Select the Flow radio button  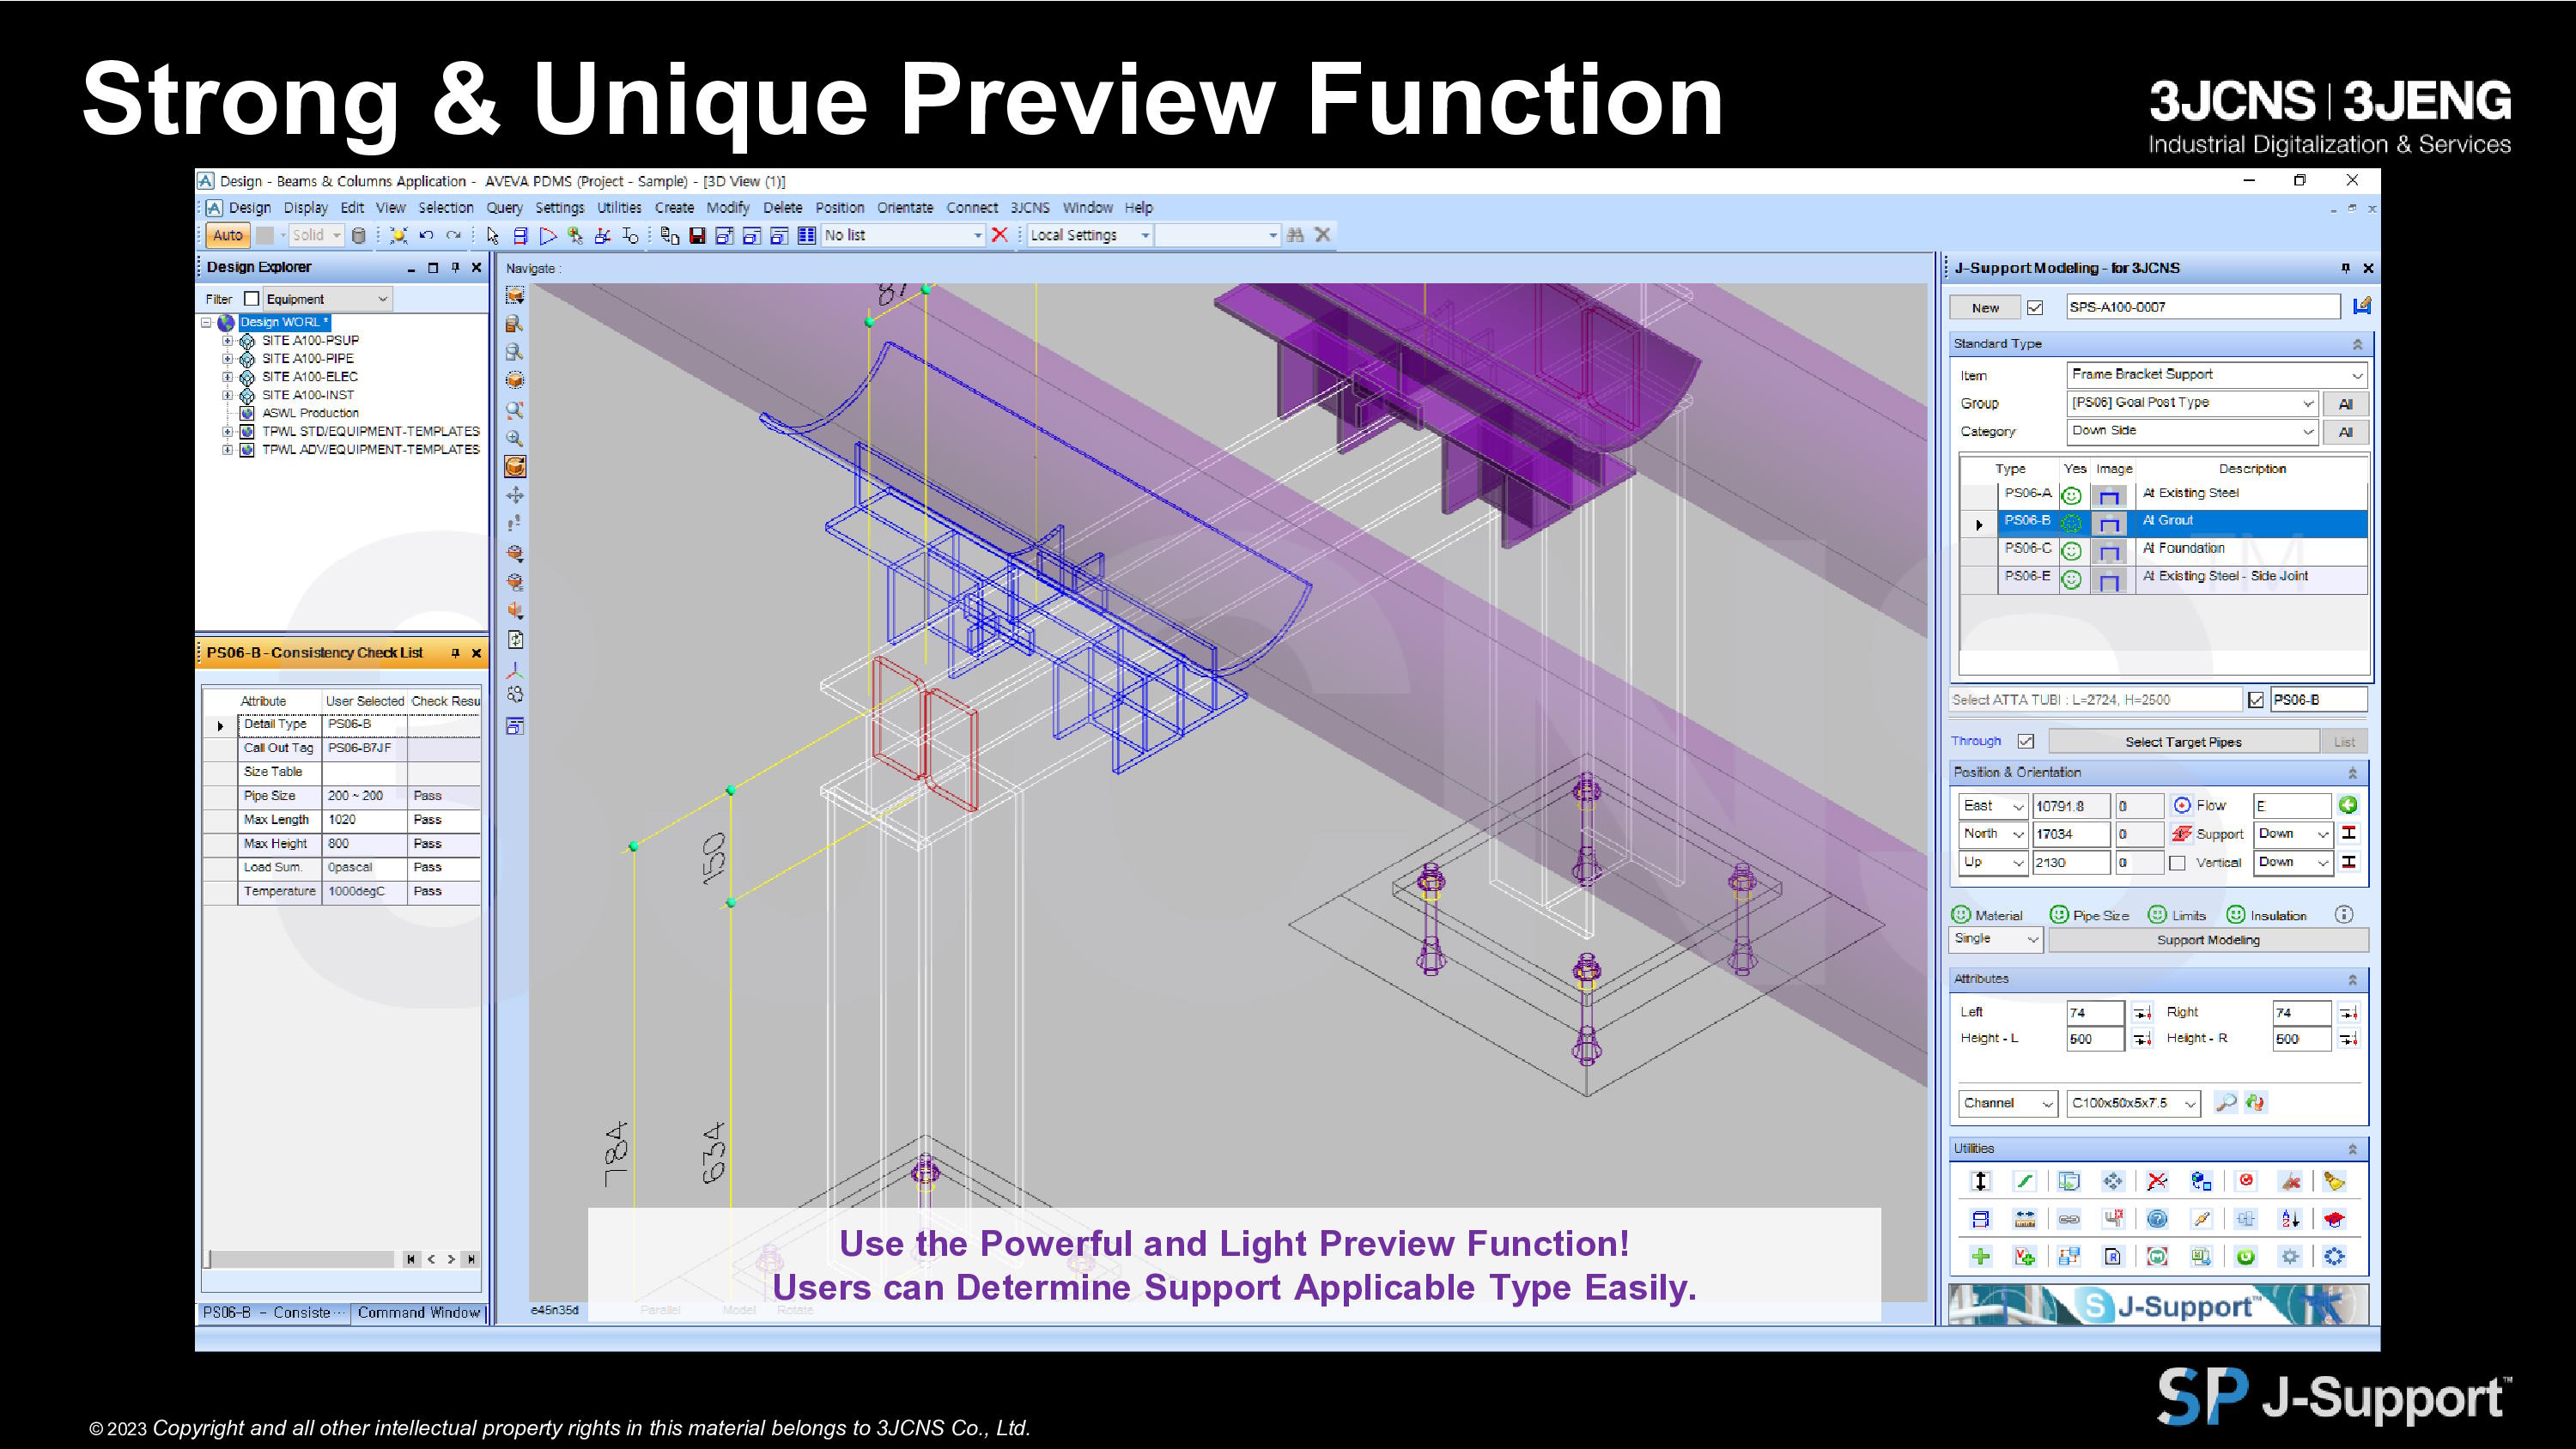(x=2182, y=805)
